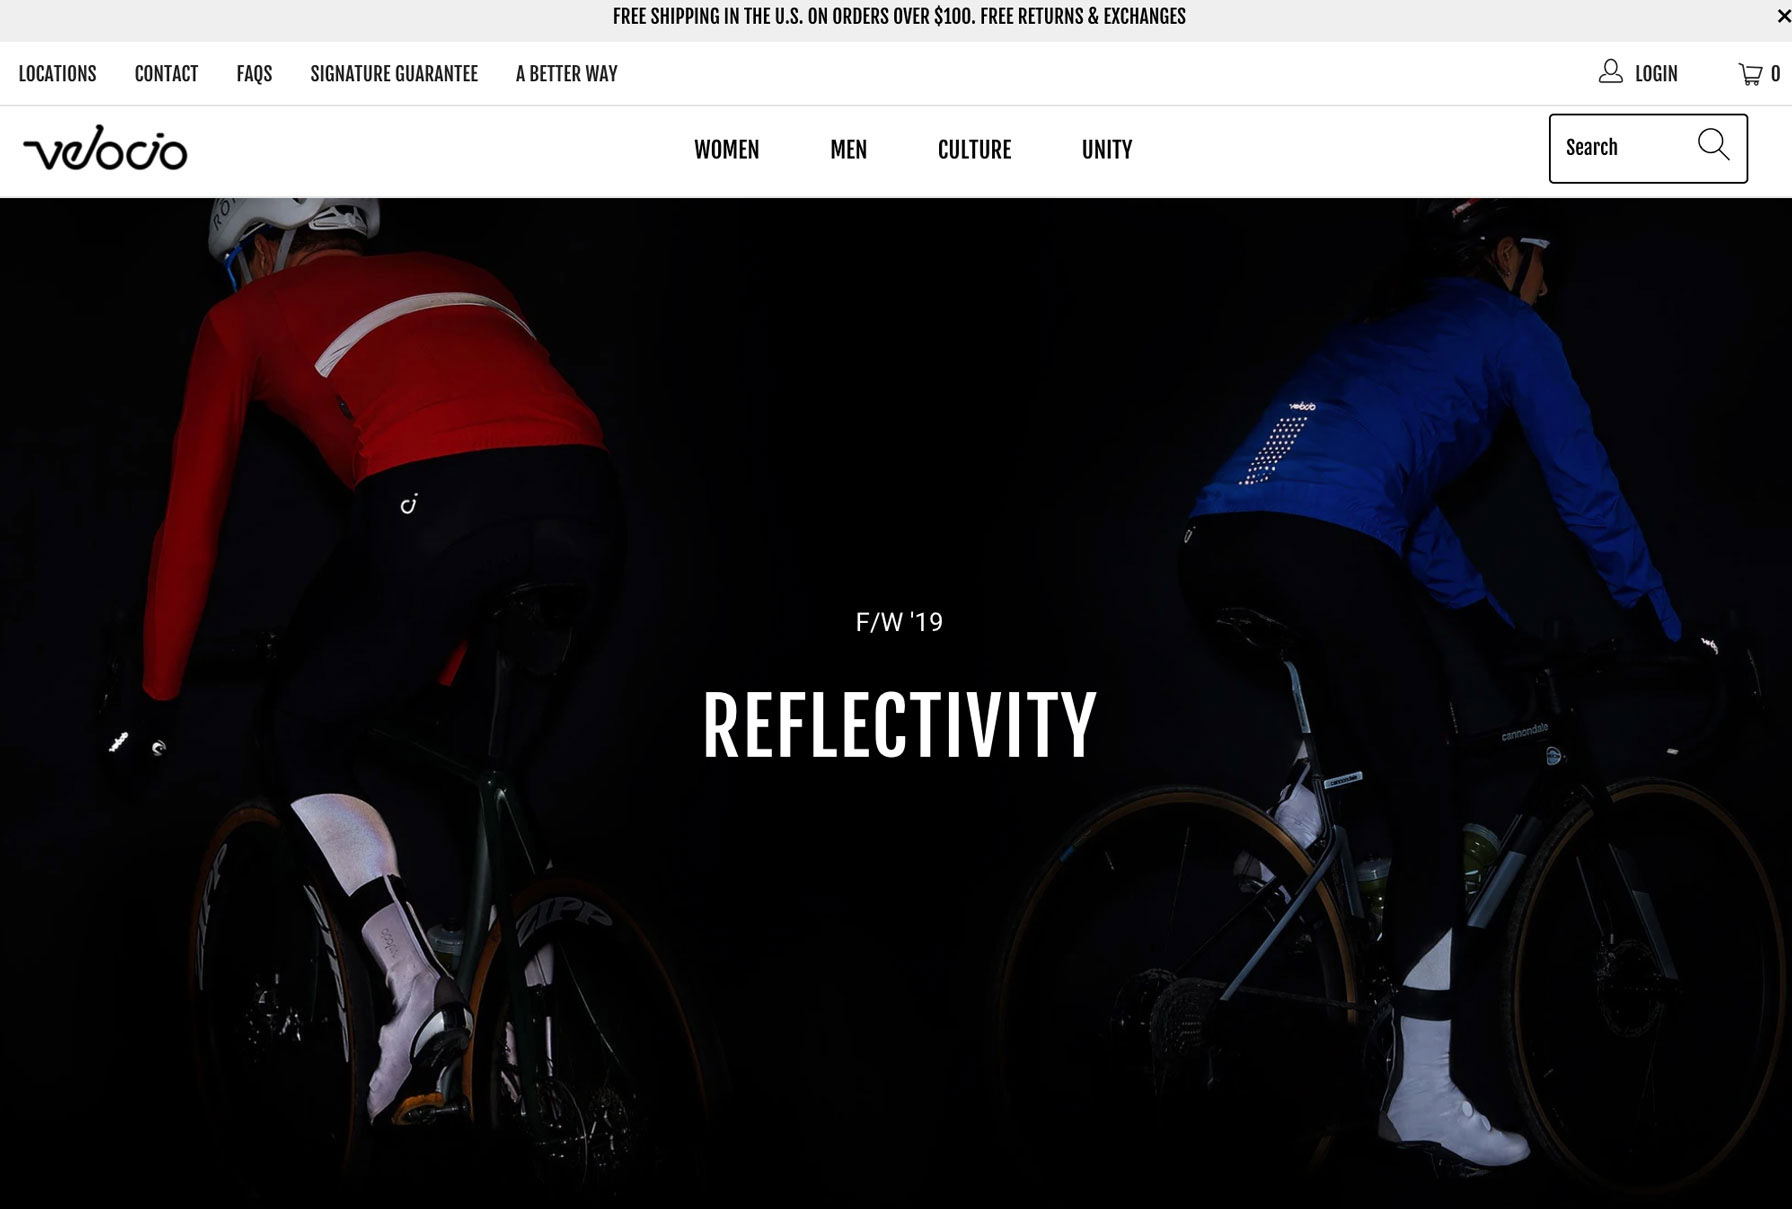Screen dimensions: 1792x1209
Task: Open the Women menu
Action: [x=727, y=149]
